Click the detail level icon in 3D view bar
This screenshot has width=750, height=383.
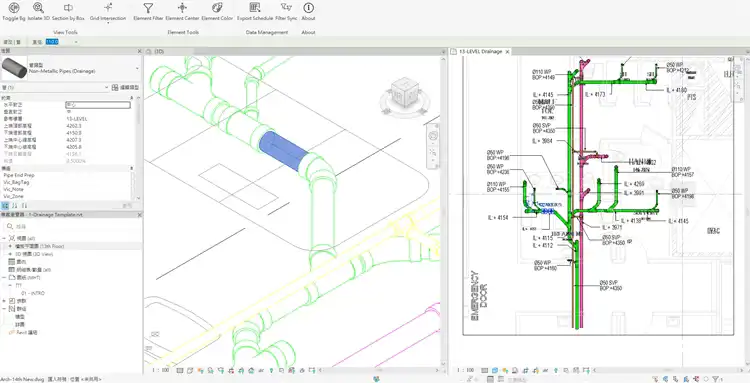pyautogui.click(x=180, y=370)
